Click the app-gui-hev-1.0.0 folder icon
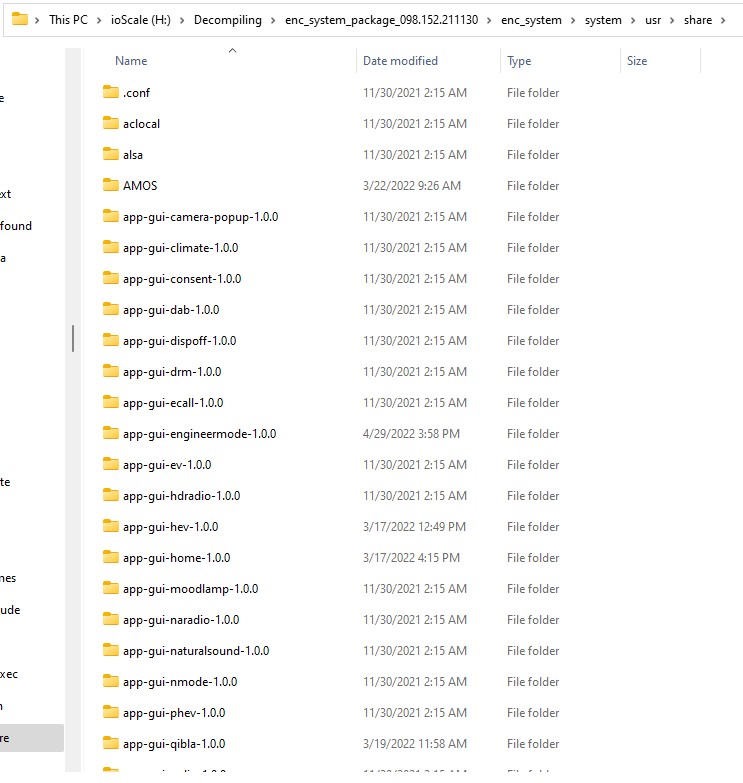Screen dimensions: 743x783 [x=110, y=526]
